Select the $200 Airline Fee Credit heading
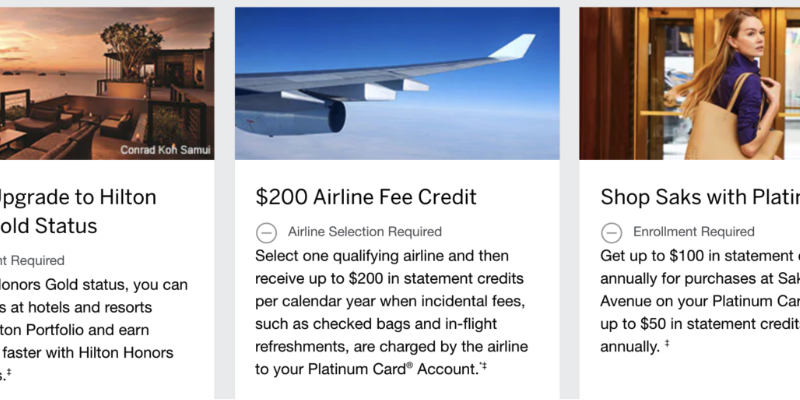This screenshot has width=800, height=400. [366, 197]
